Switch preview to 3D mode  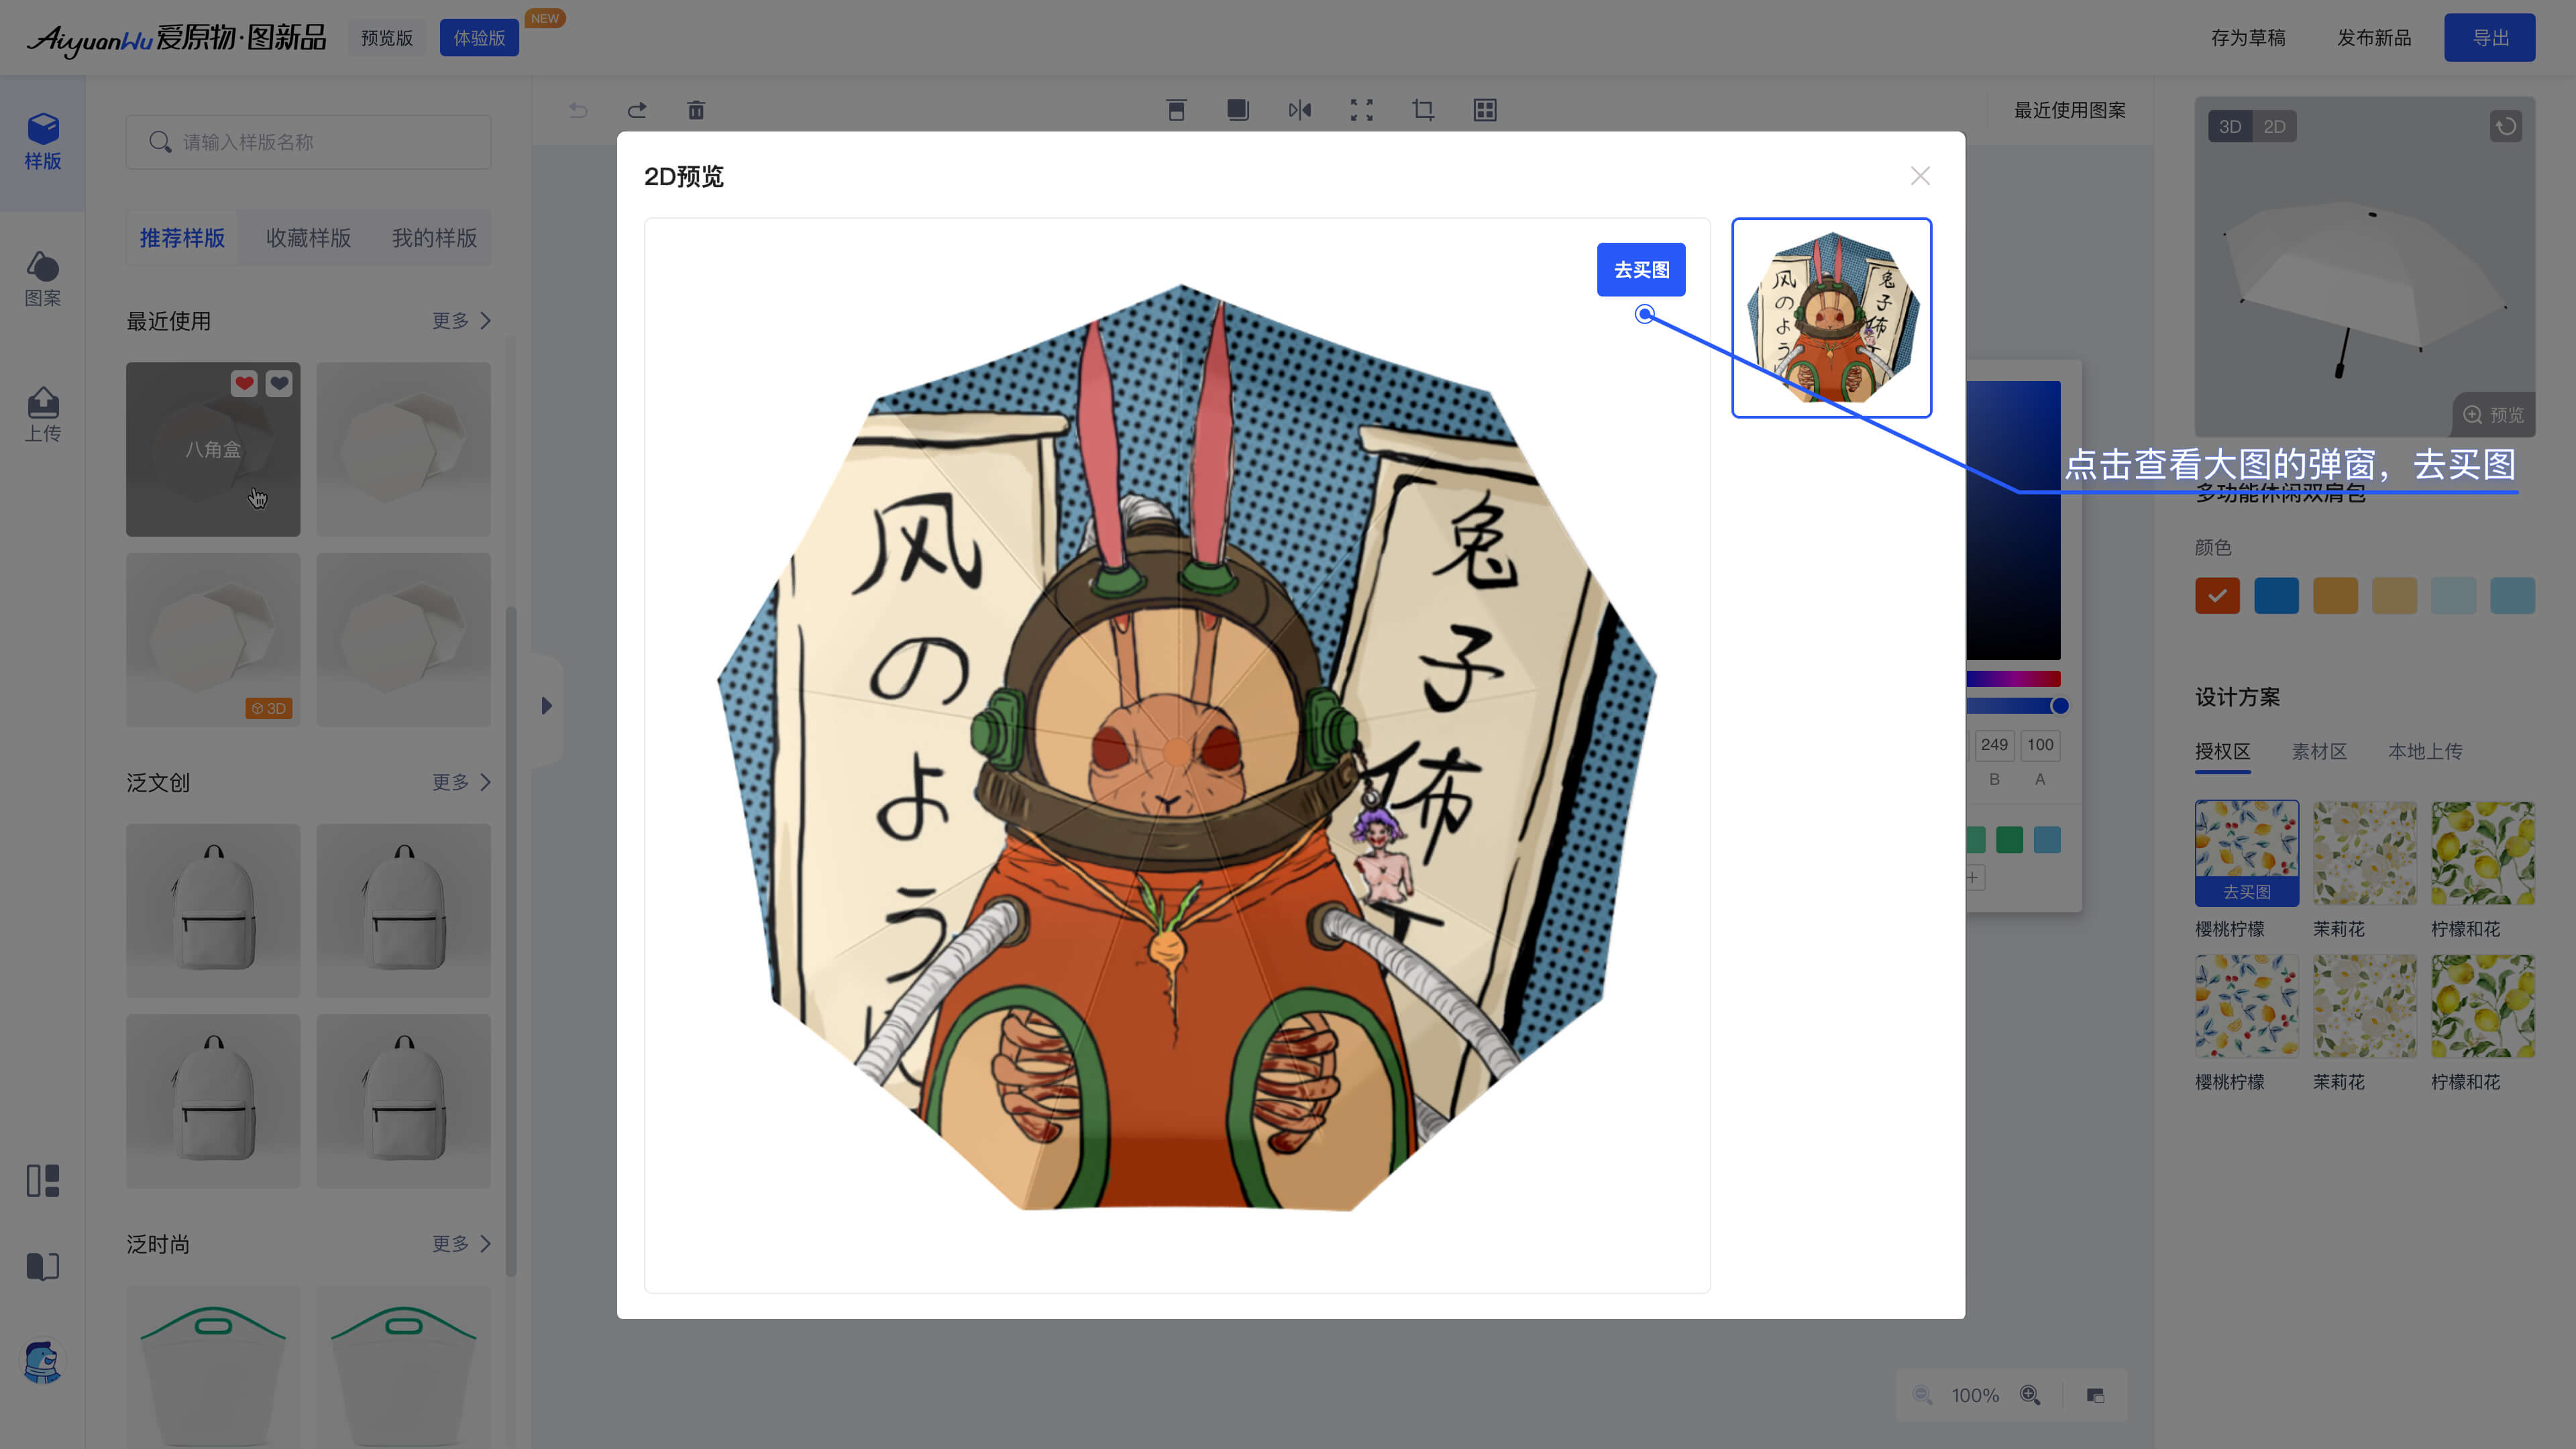click(x=2230, y=126)
